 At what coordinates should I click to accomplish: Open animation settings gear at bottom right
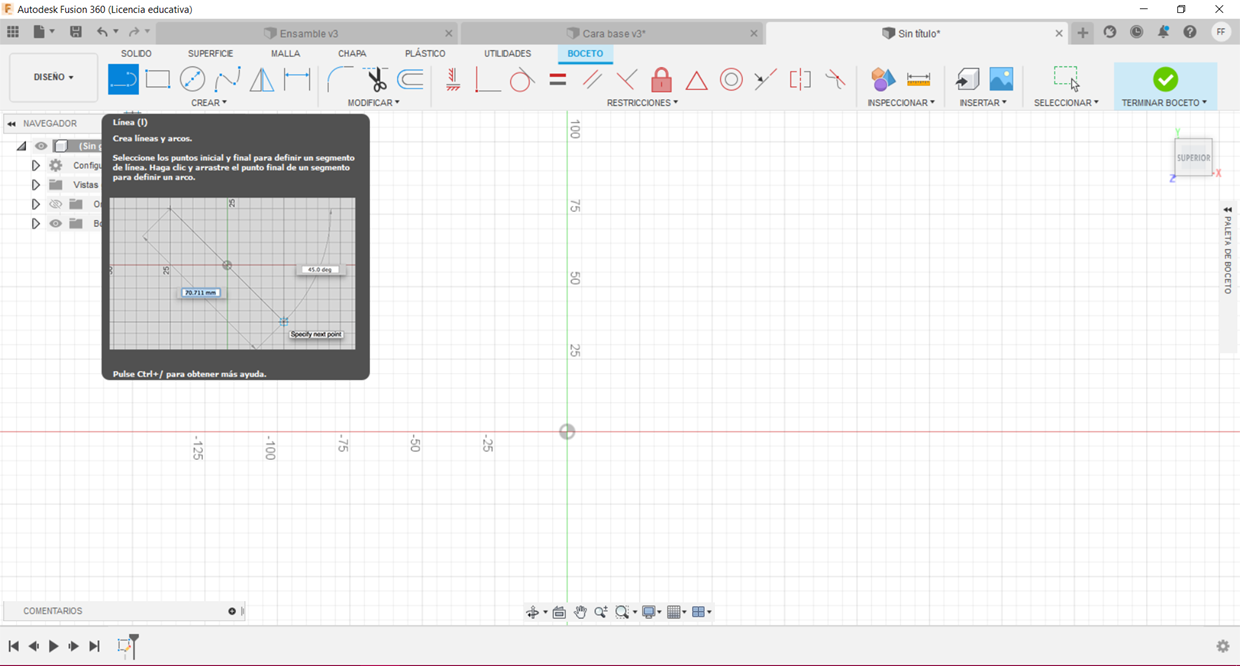coord(1222,646)
